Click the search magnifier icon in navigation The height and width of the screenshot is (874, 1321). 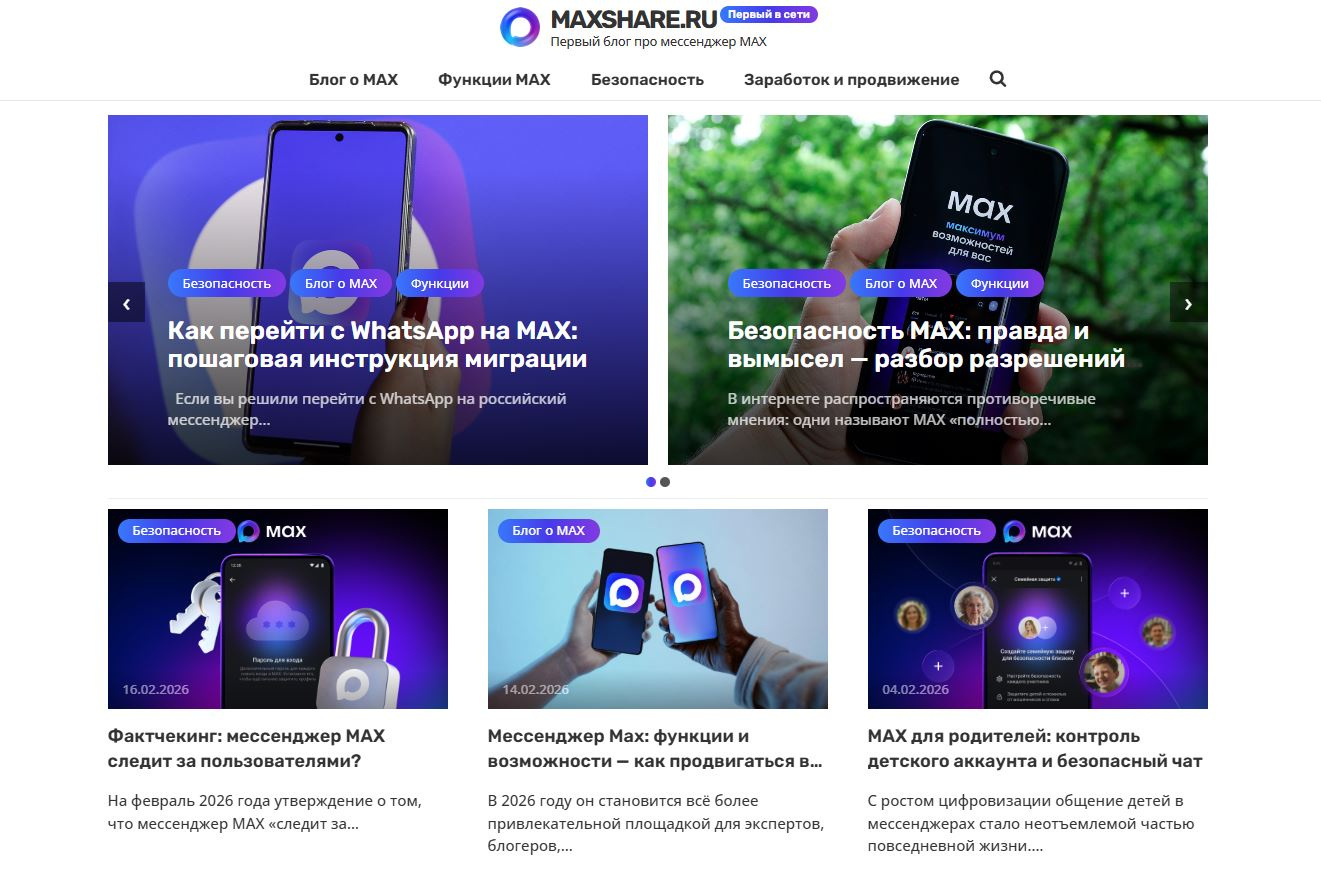[997, 79]
